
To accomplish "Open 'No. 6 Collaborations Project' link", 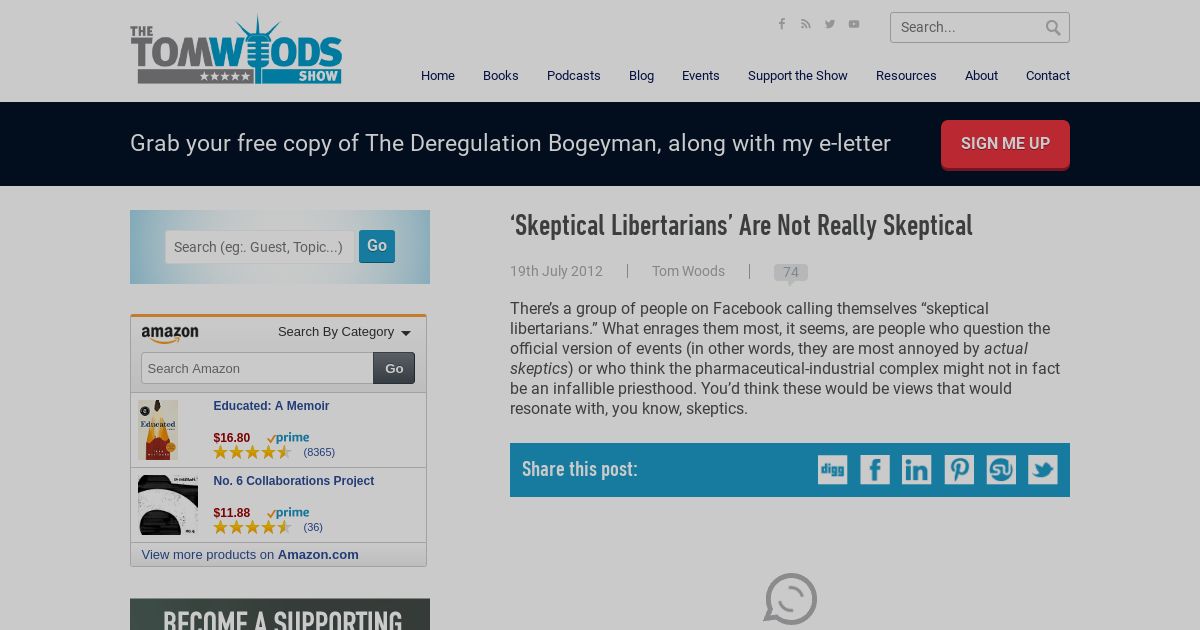I will tap(294, 481).
